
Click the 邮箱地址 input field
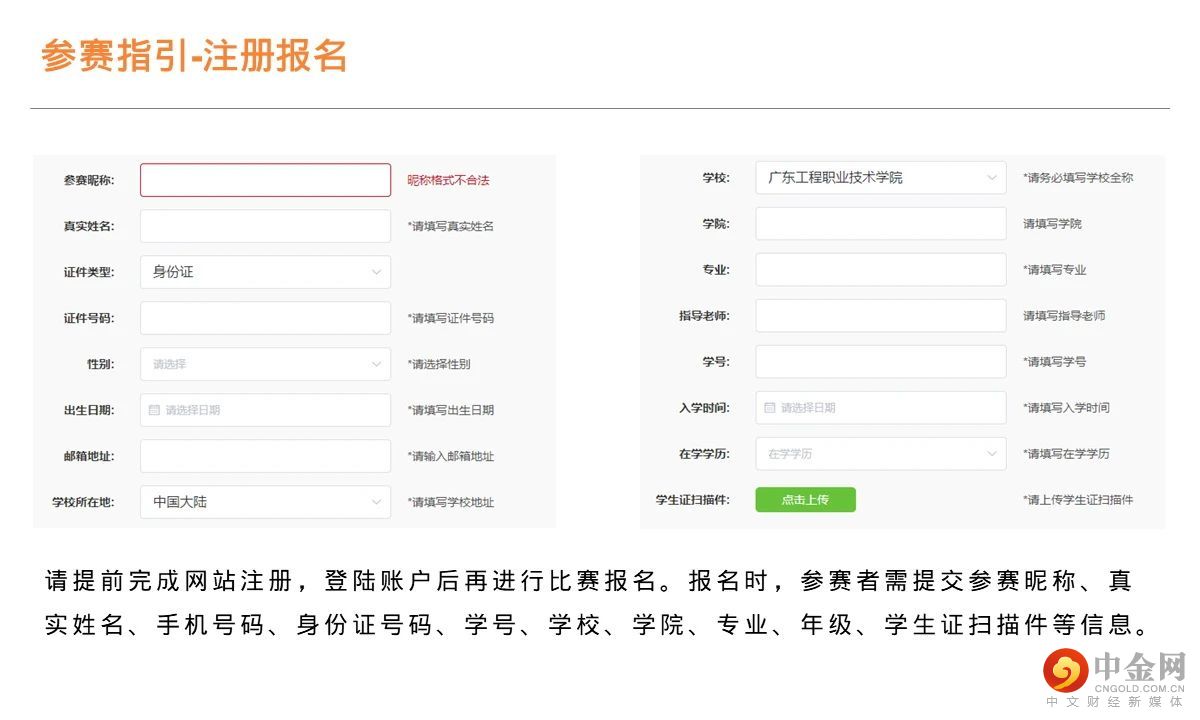pyautogui.click(x=265, y=456)
